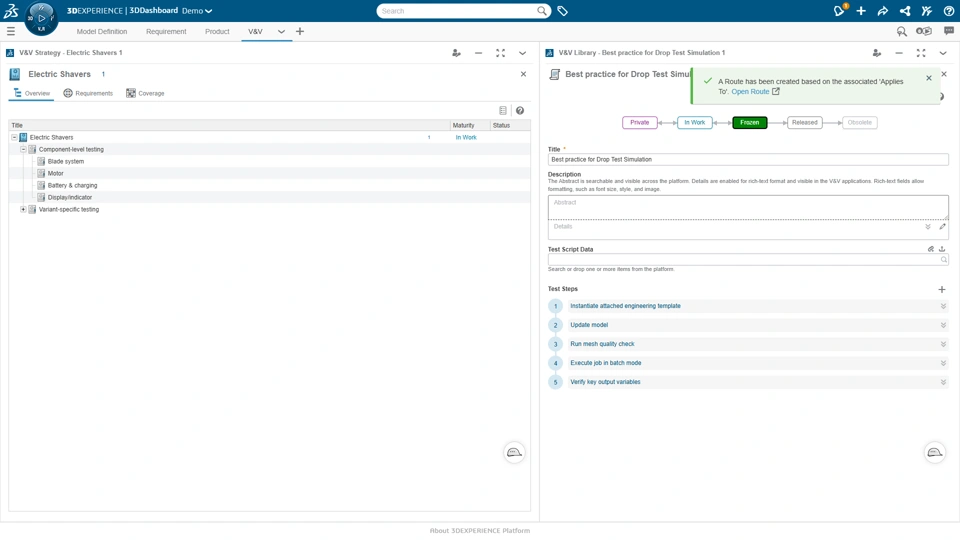The height and width of the screenshot is (540, 960).
Task: Open Requirements tab in Strategy panel
Action: pyautogui.click(x=88, y=93)
